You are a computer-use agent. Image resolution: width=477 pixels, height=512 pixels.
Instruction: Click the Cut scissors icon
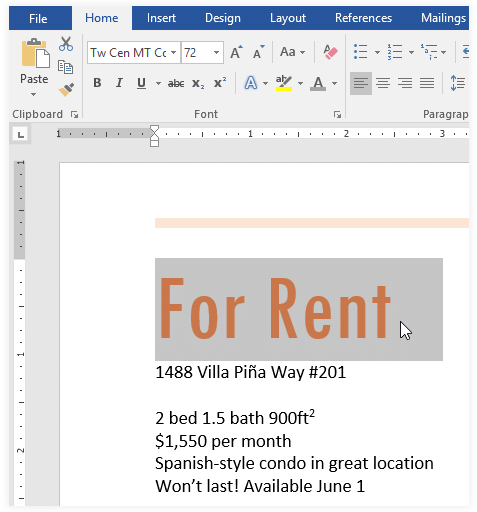(66, 44)
